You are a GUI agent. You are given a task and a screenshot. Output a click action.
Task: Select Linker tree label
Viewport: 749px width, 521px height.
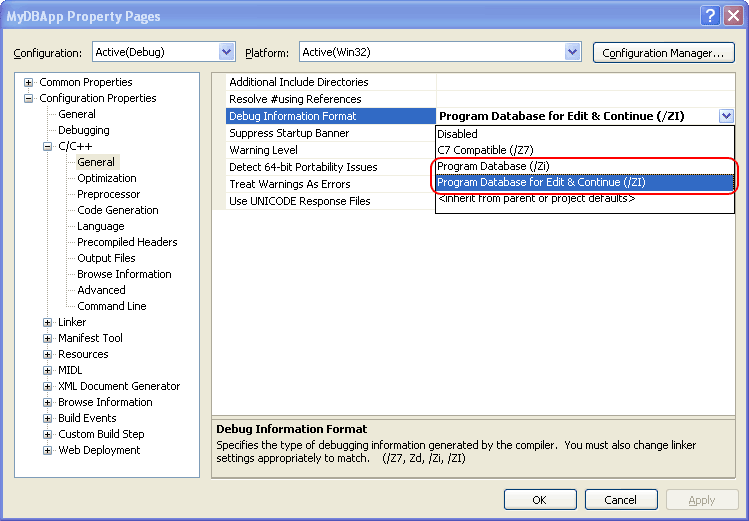coord(72,322)
